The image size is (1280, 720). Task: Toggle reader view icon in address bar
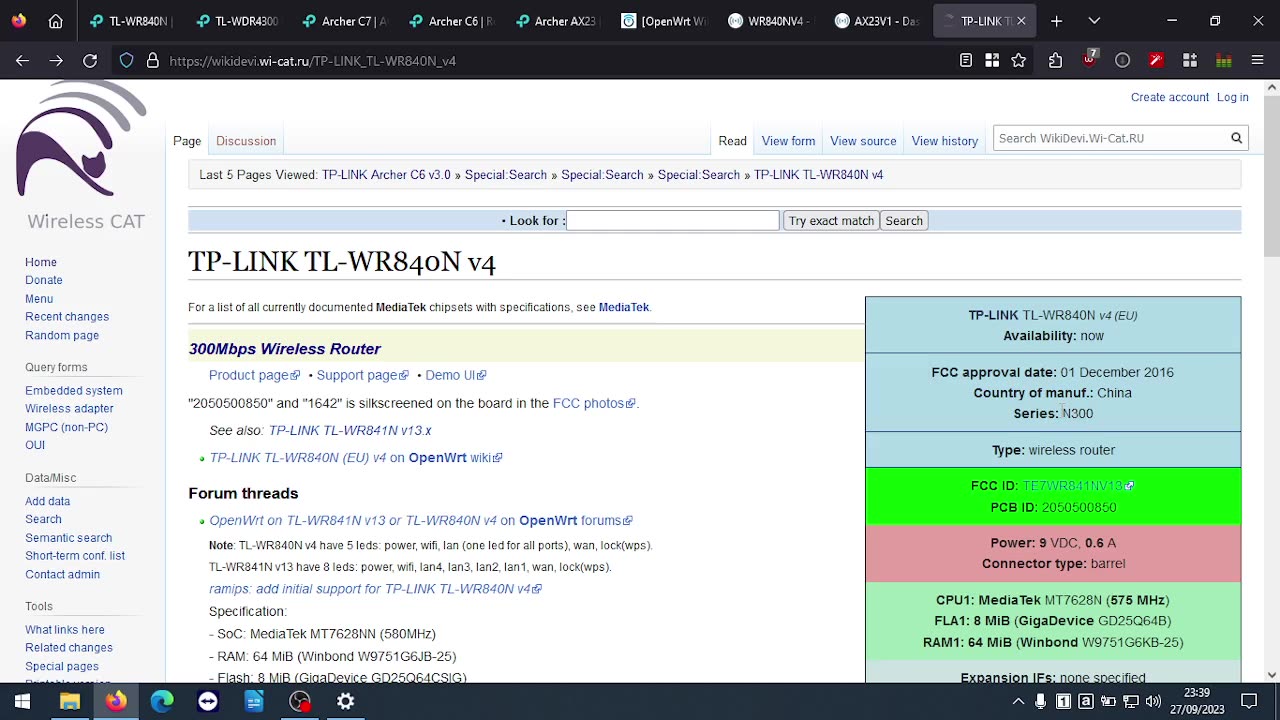pyautogui.click(x=966, y=61)
